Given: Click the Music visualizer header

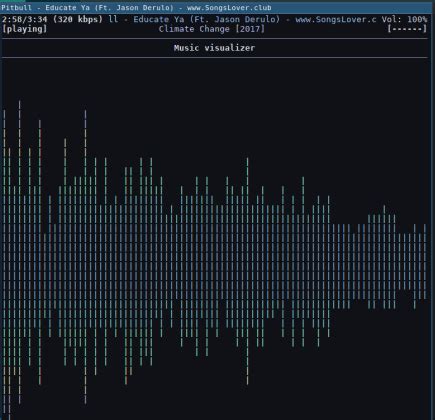Looking at the screenshot, I should tap(214, 48).
